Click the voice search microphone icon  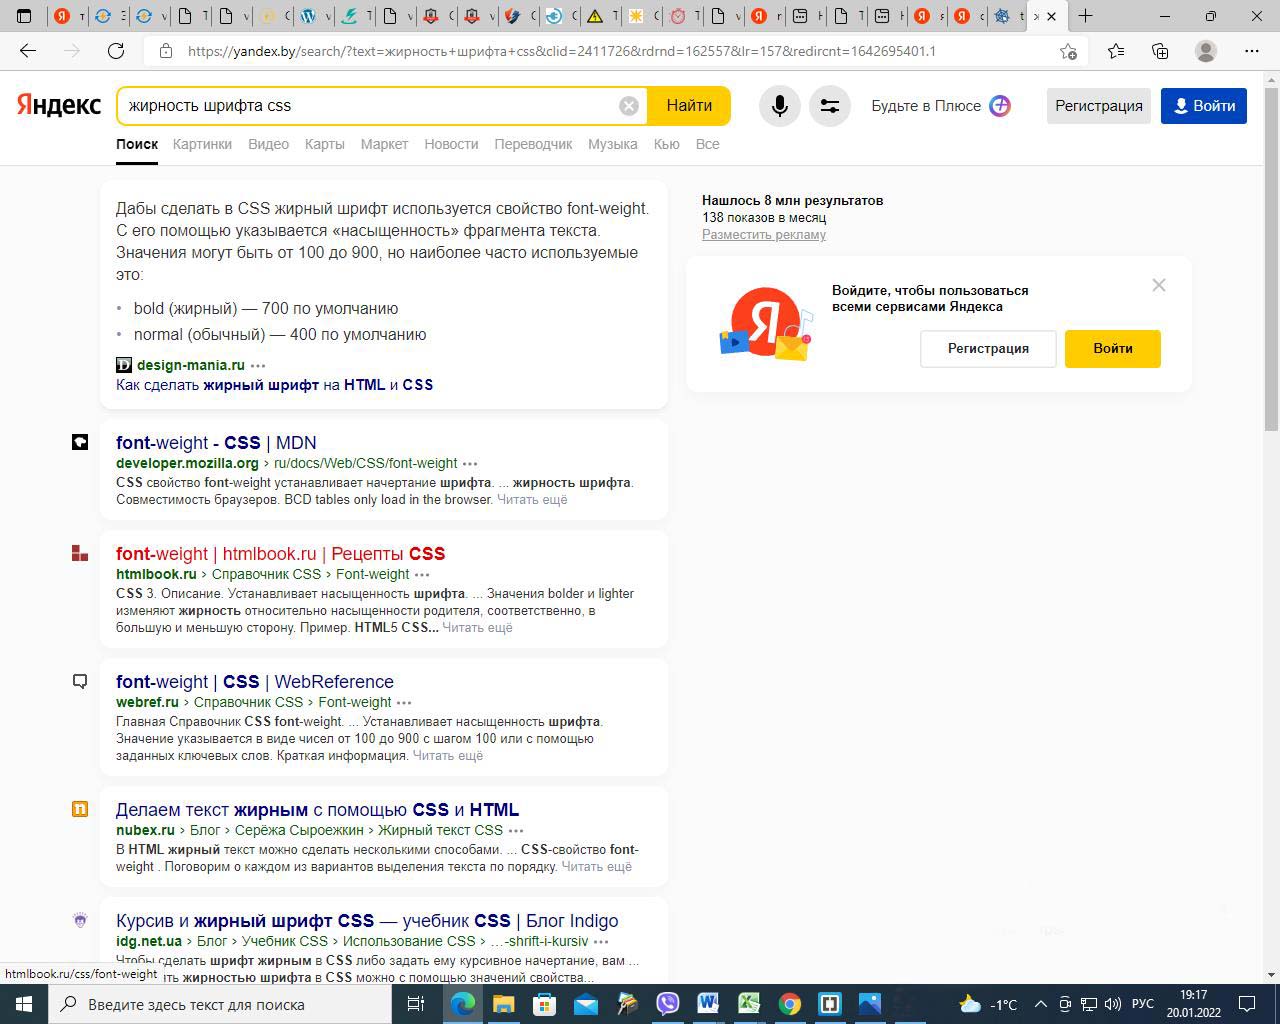(x=779, y=106)
